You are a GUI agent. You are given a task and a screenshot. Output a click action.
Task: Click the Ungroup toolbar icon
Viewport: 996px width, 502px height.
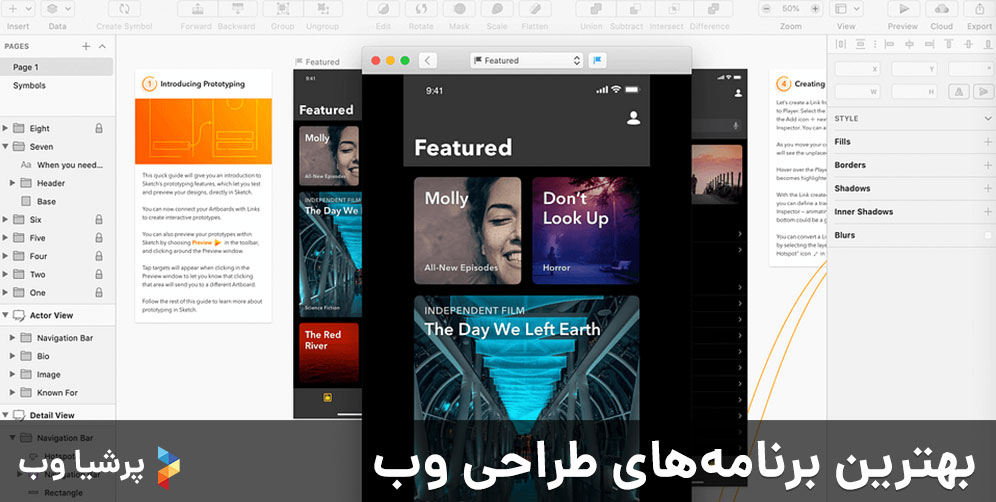click(x=323, y=9)
